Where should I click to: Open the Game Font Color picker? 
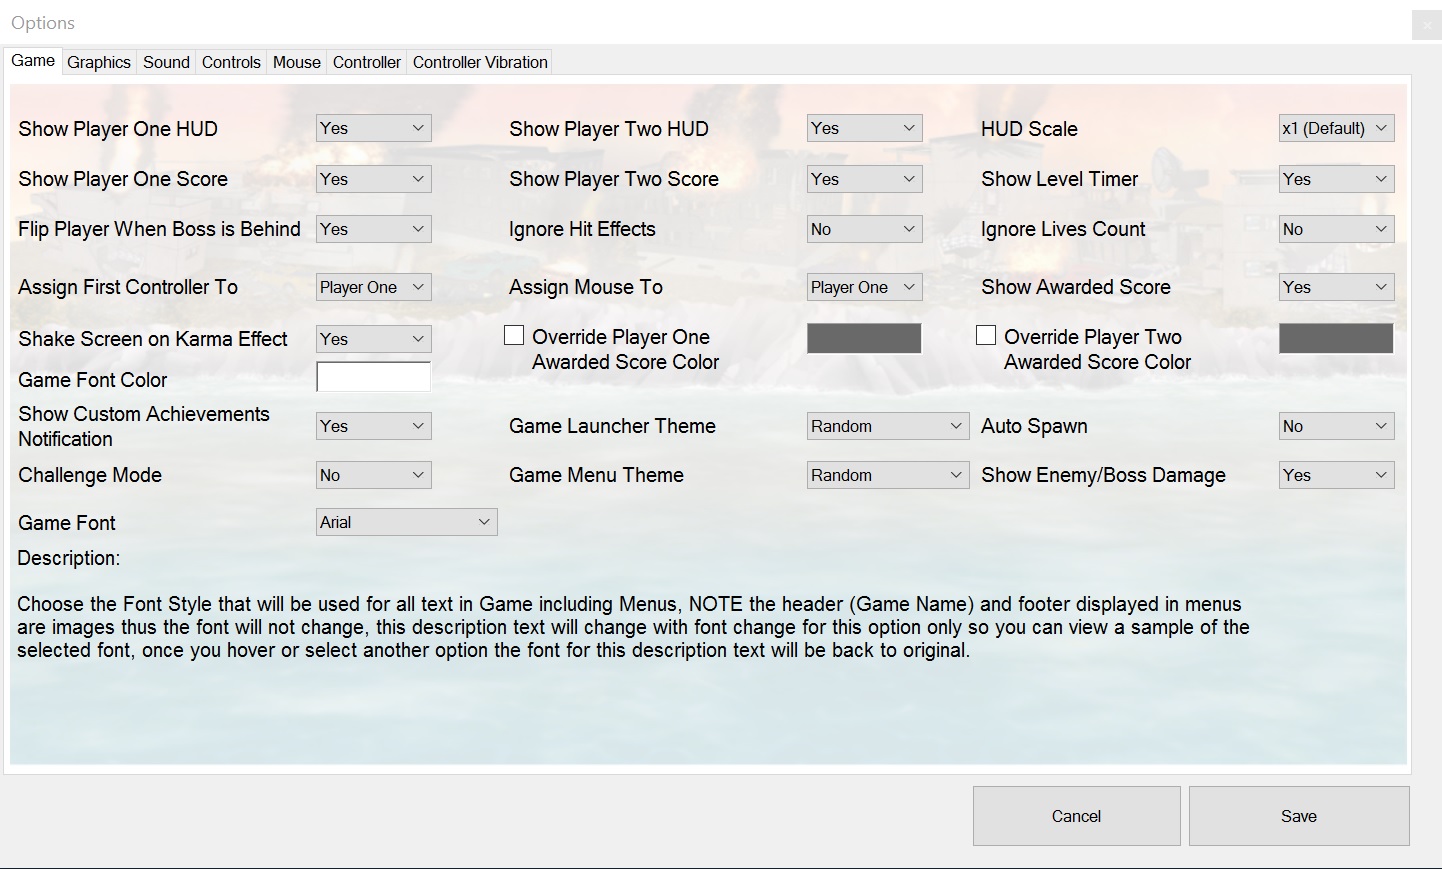click(373, 376)
